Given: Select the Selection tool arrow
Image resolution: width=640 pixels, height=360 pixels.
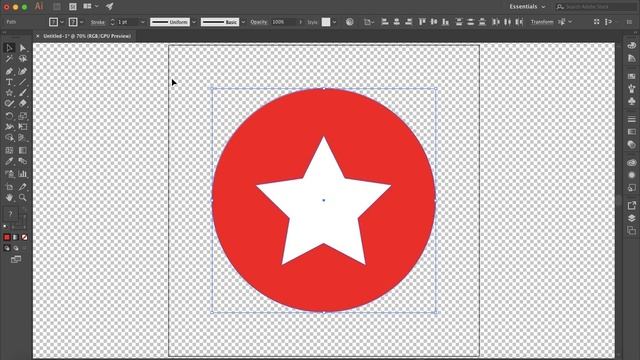Looking at the screenshot, I should (9, 48).
